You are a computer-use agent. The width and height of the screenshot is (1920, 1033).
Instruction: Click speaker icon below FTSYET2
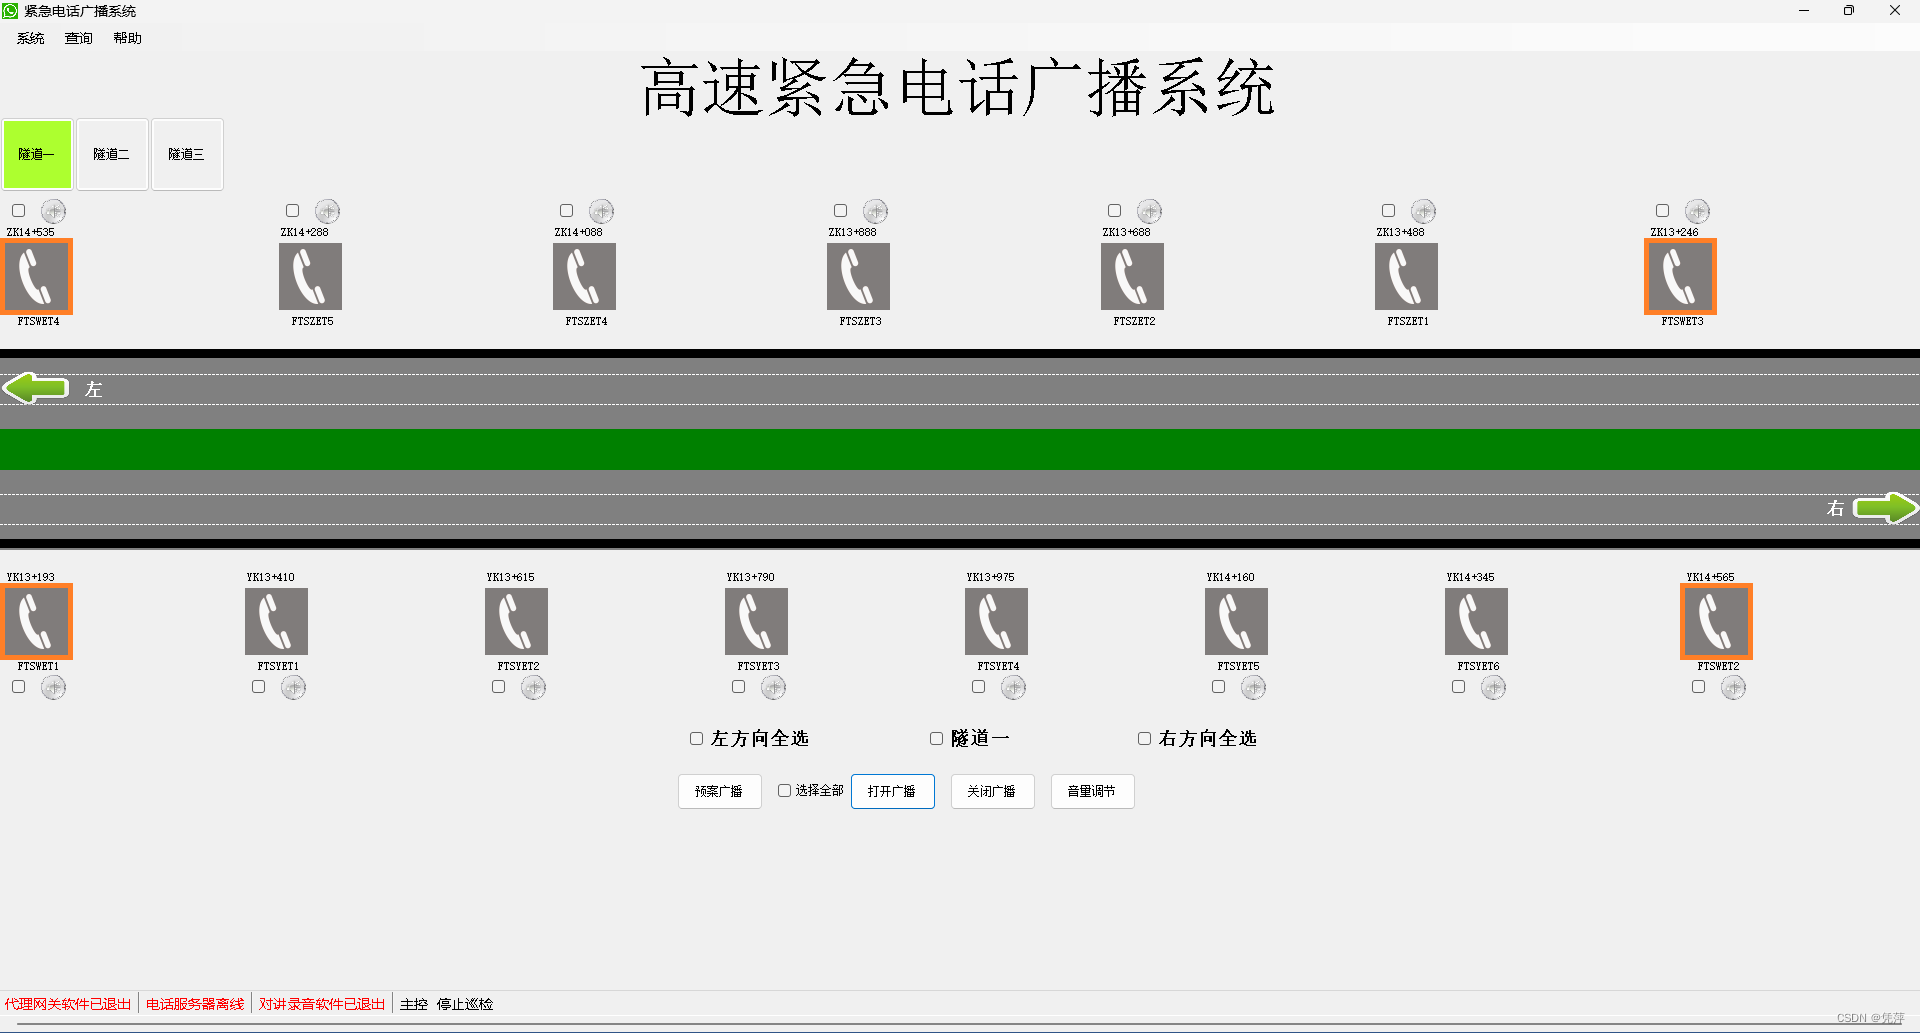click(534, 687)
